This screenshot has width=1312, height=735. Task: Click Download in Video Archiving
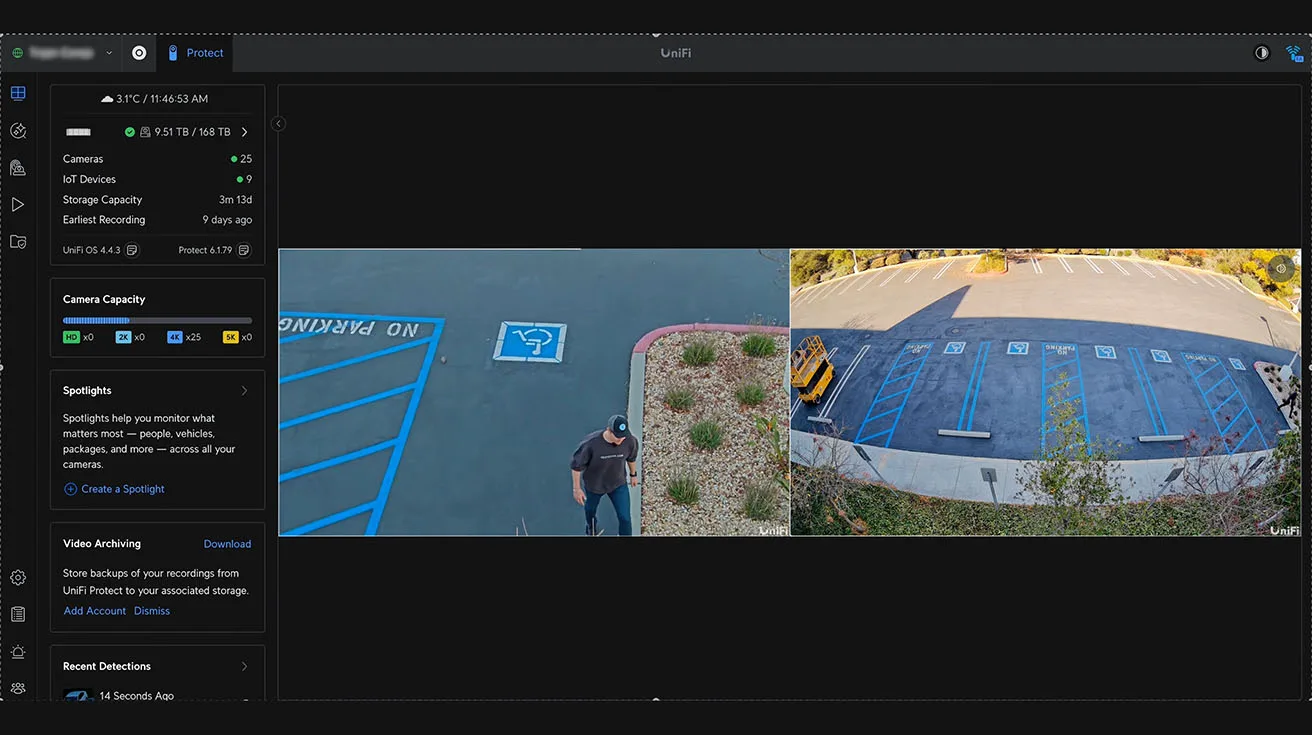[x=227, y=544]
